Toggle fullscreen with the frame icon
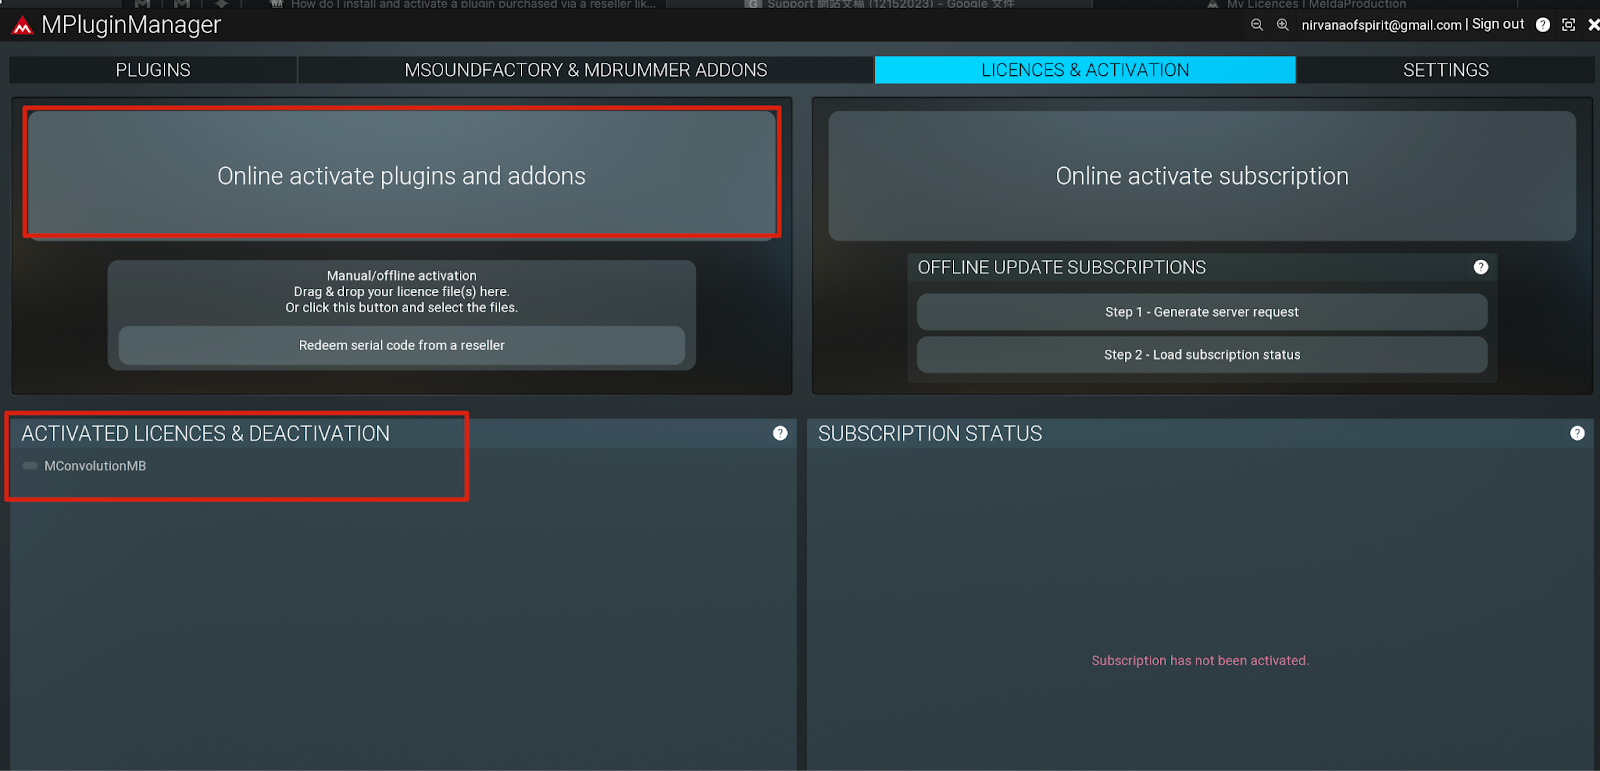 pos(1568,25)
